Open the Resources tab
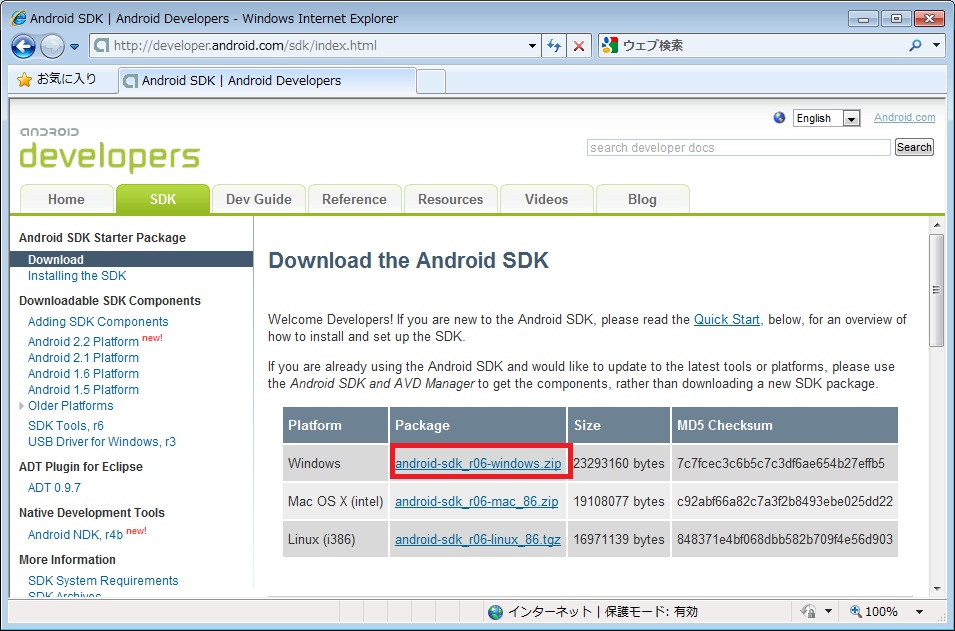This screenshot has width=955, height=631. (x=451, y=200)
